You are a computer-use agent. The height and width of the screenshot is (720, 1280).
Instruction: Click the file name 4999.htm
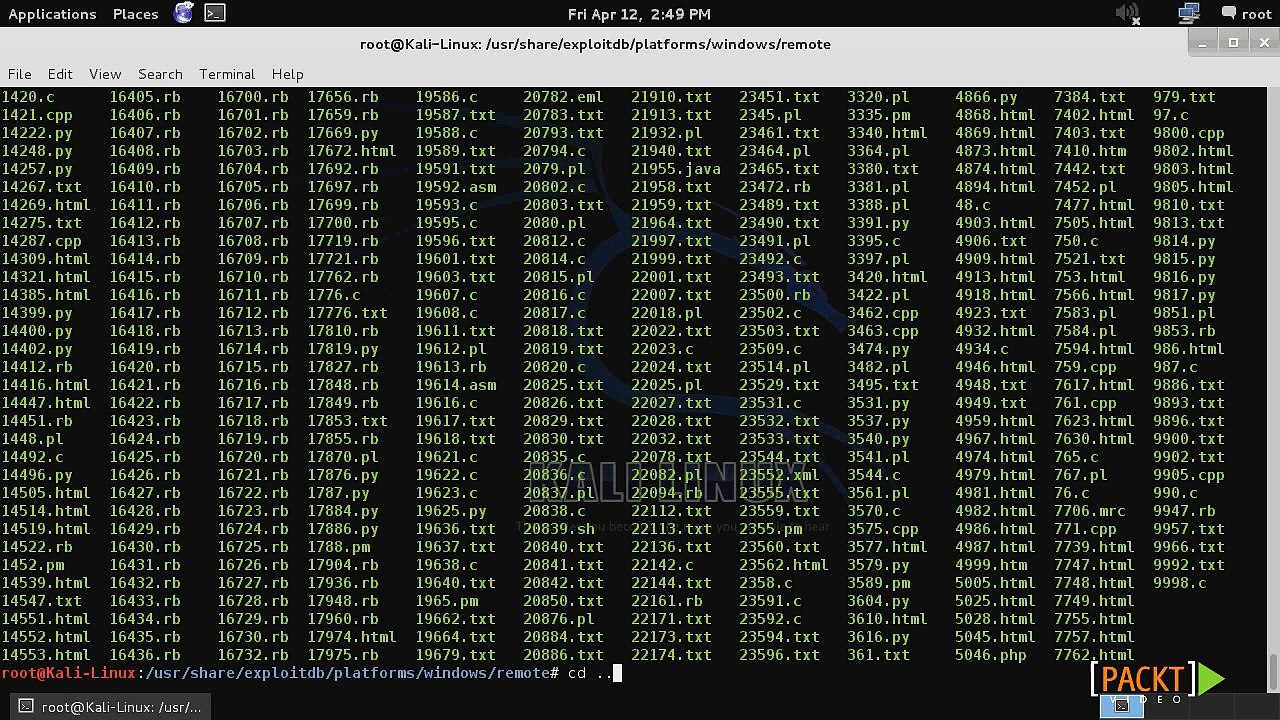point(991,565)
